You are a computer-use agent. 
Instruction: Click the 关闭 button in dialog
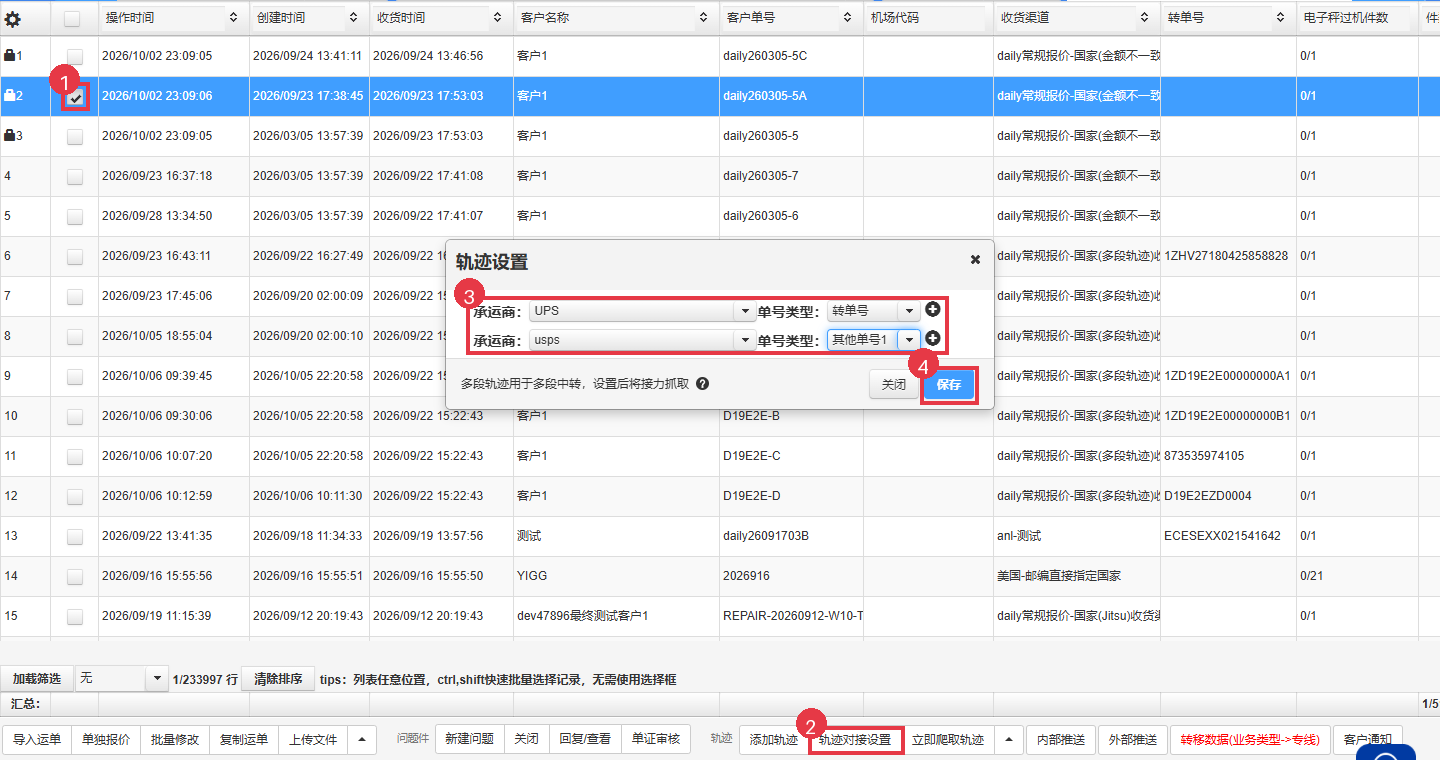(894, 385)
